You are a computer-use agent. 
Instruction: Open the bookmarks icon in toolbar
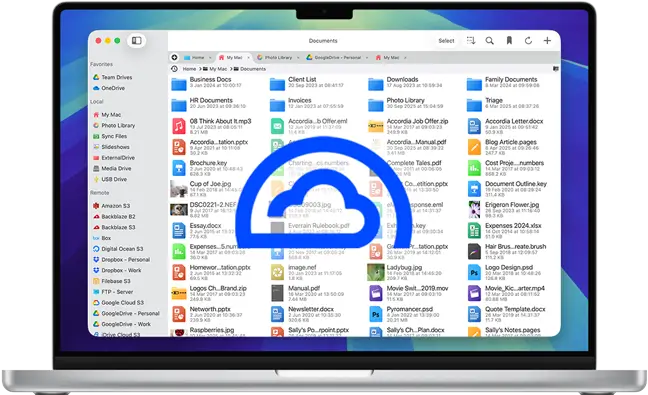coord(509,40)
